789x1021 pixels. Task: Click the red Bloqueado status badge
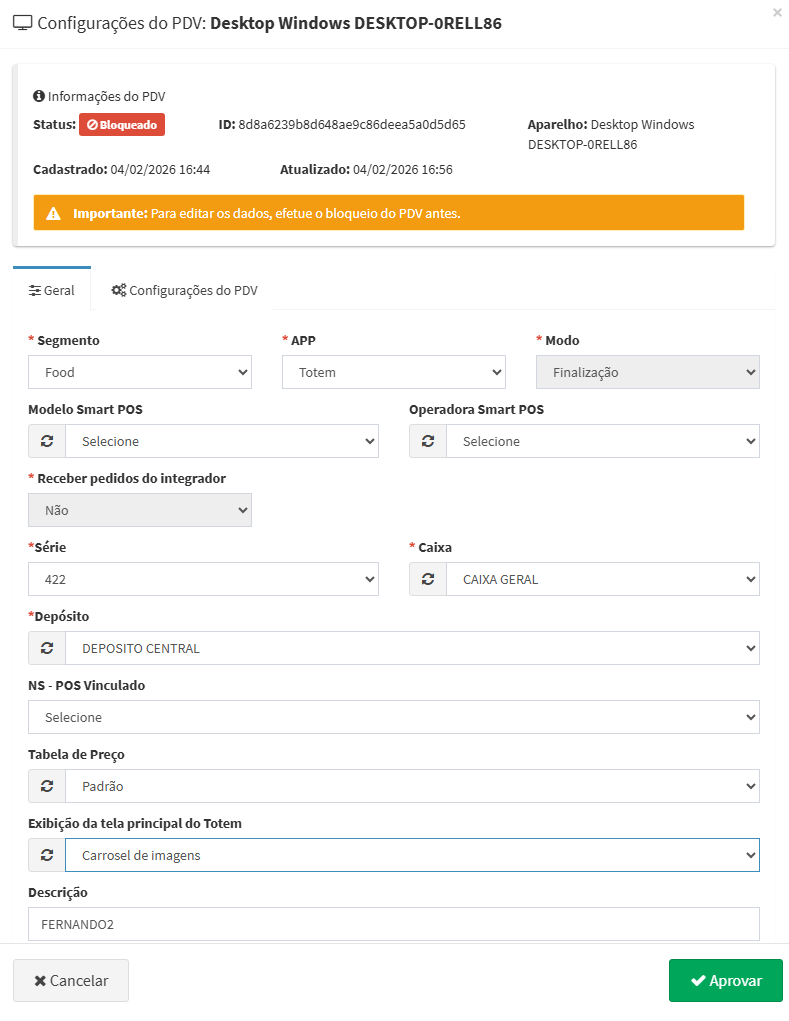point(122,125)
